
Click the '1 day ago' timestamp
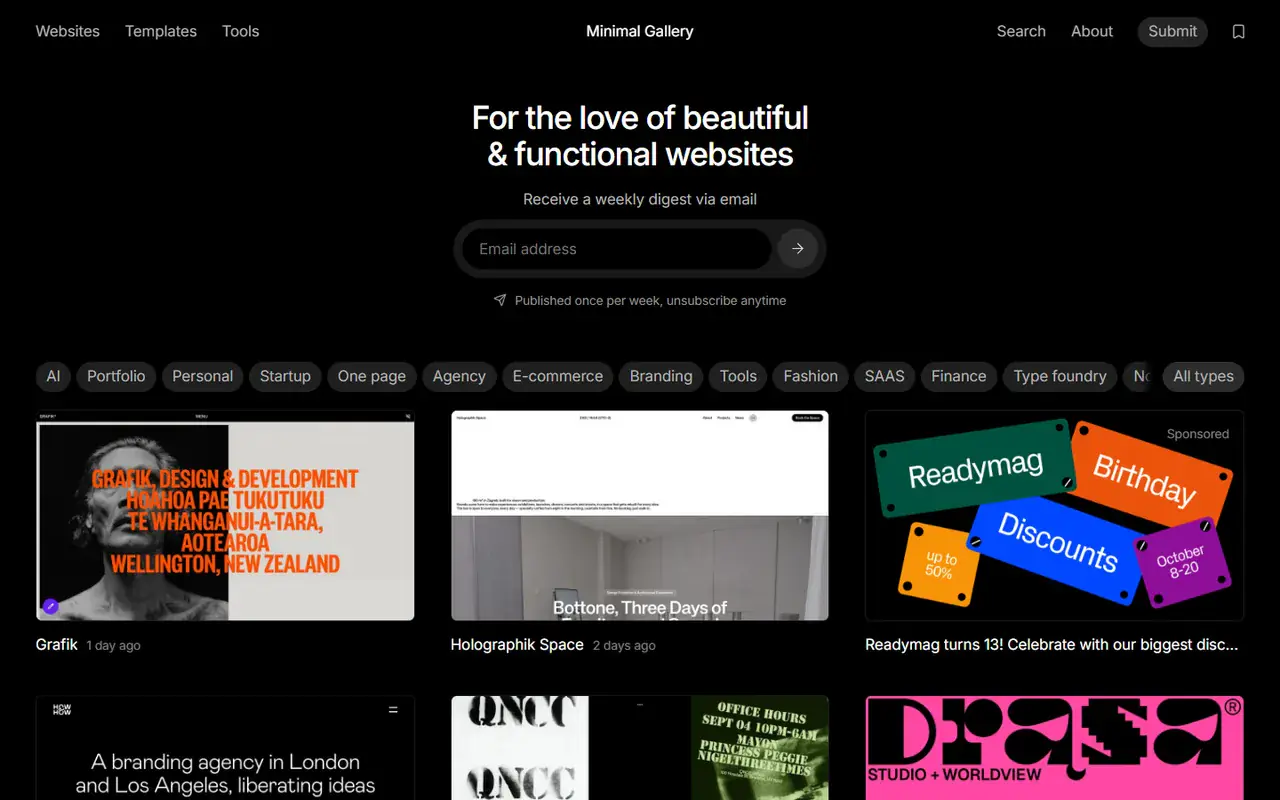click(x=114, y=646)
